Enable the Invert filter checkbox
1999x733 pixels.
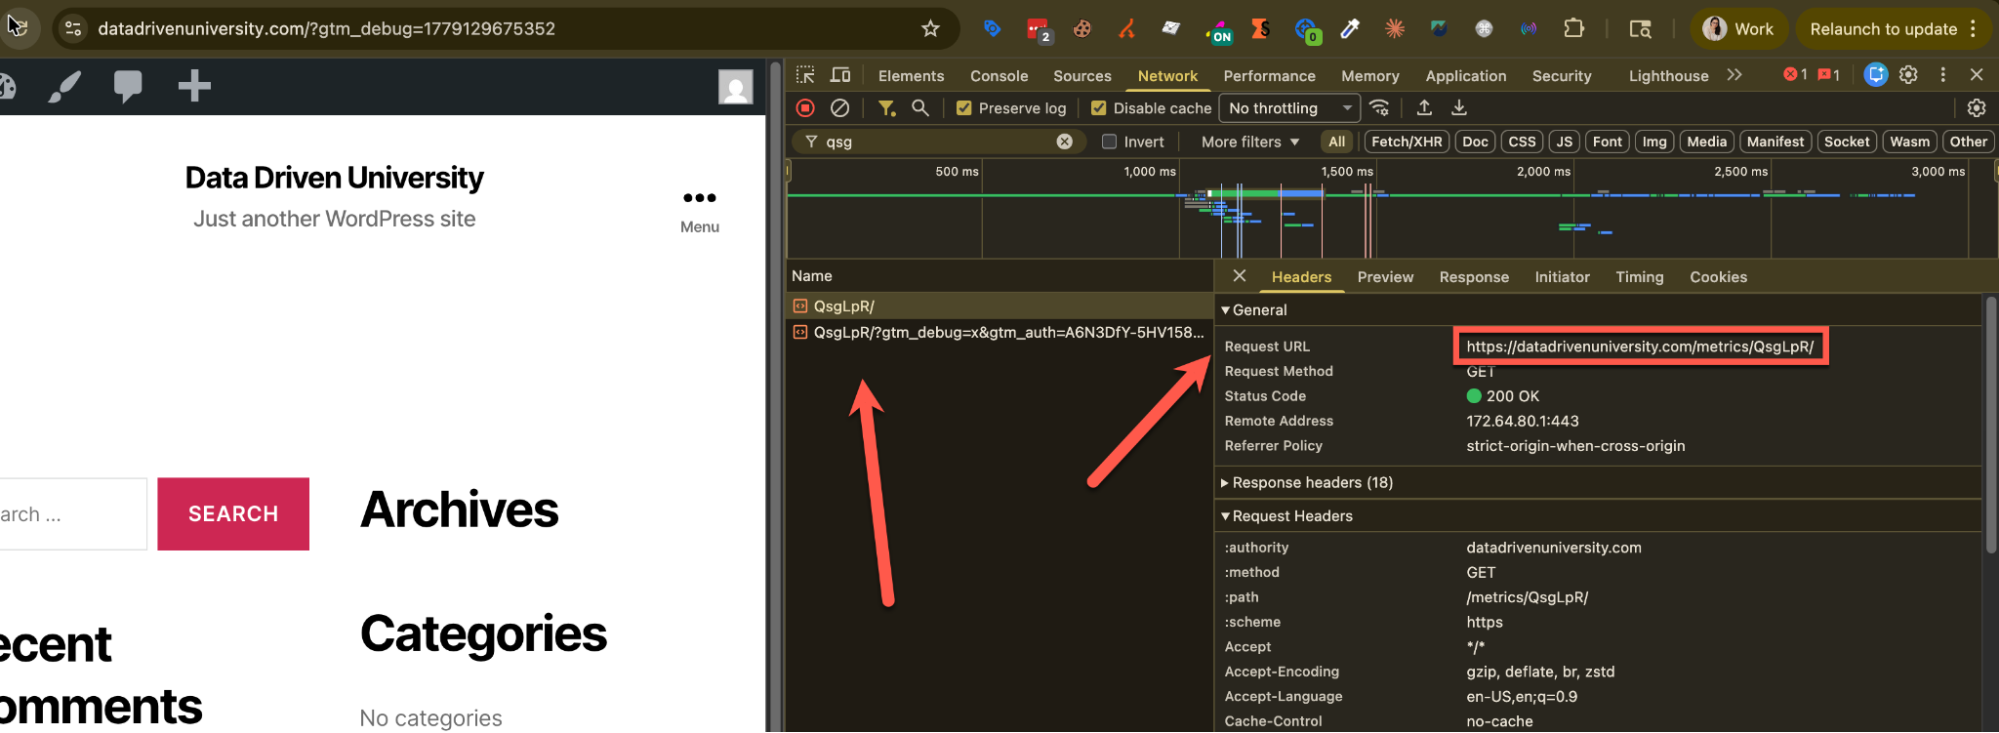pos(1109,142)
